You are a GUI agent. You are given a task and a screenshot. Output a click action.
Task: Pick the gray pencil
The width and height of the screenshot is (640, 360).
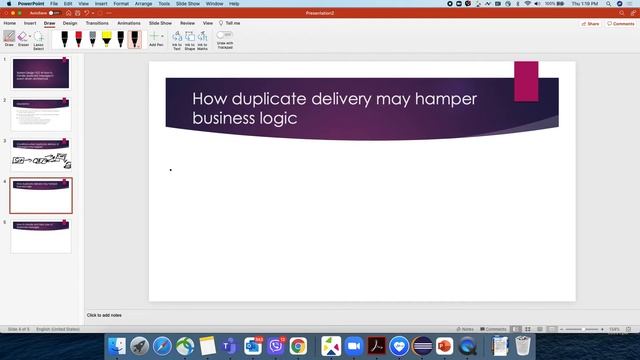93,39
